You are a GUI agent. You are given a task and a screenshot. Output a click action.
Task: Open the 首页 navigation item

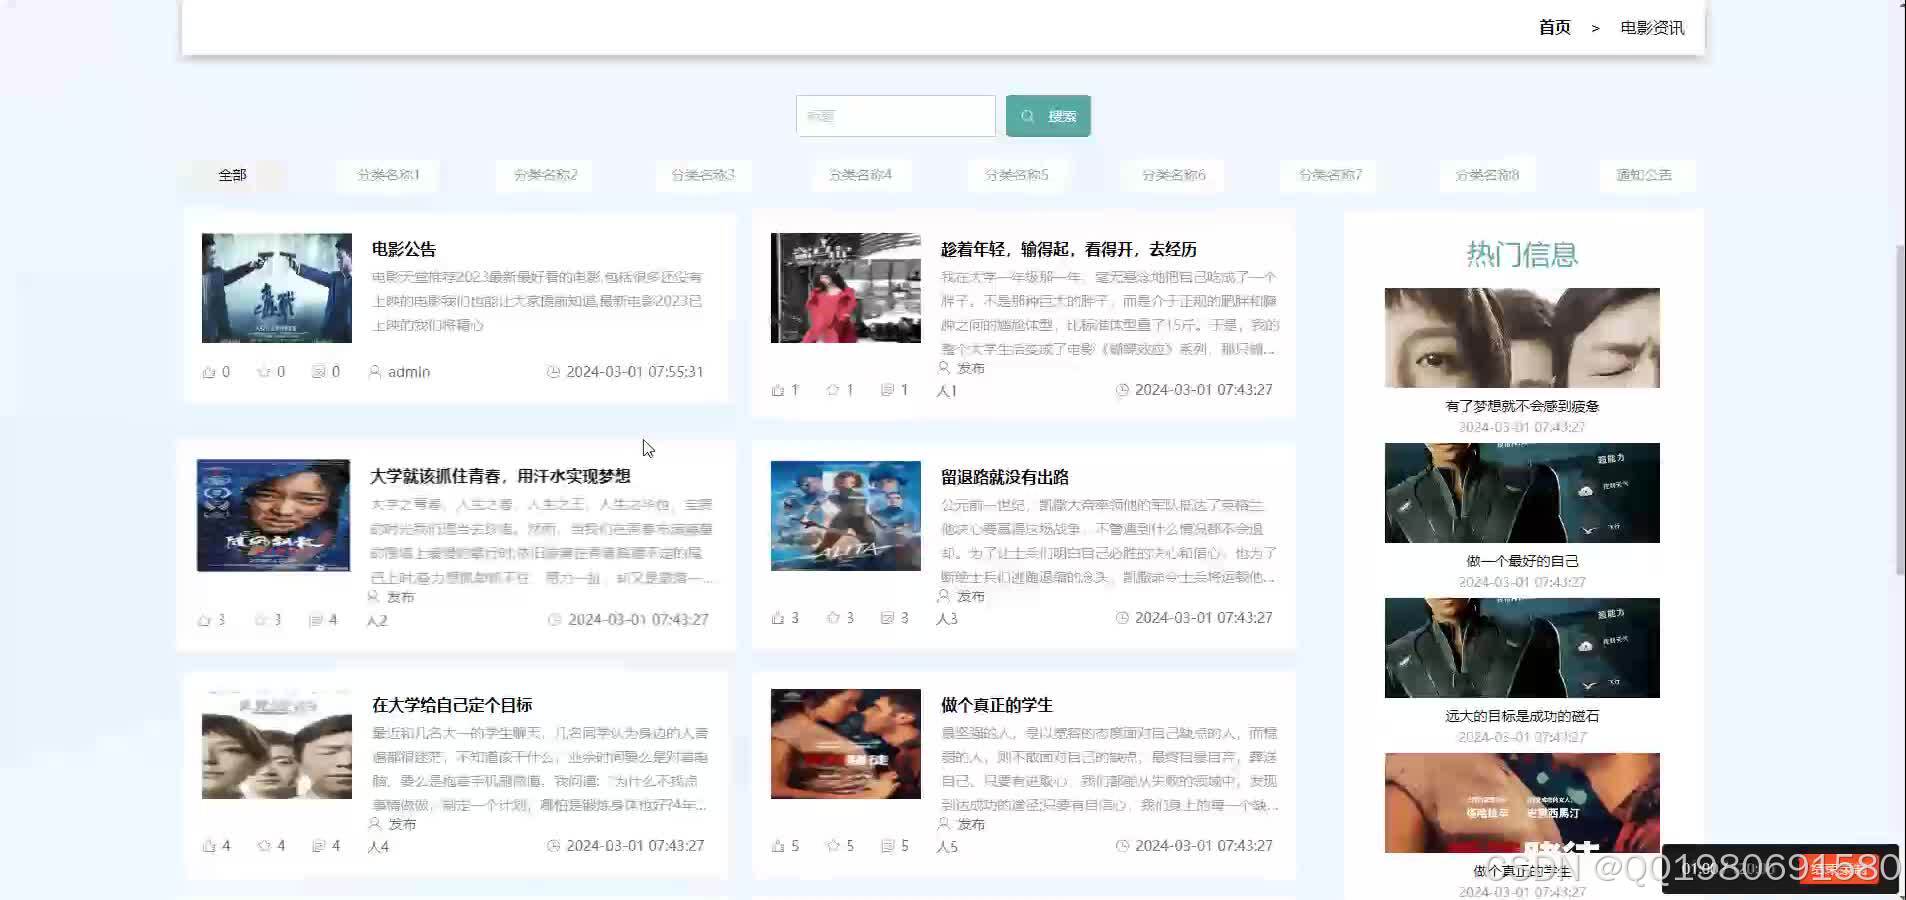click(x=1553, y=27)
